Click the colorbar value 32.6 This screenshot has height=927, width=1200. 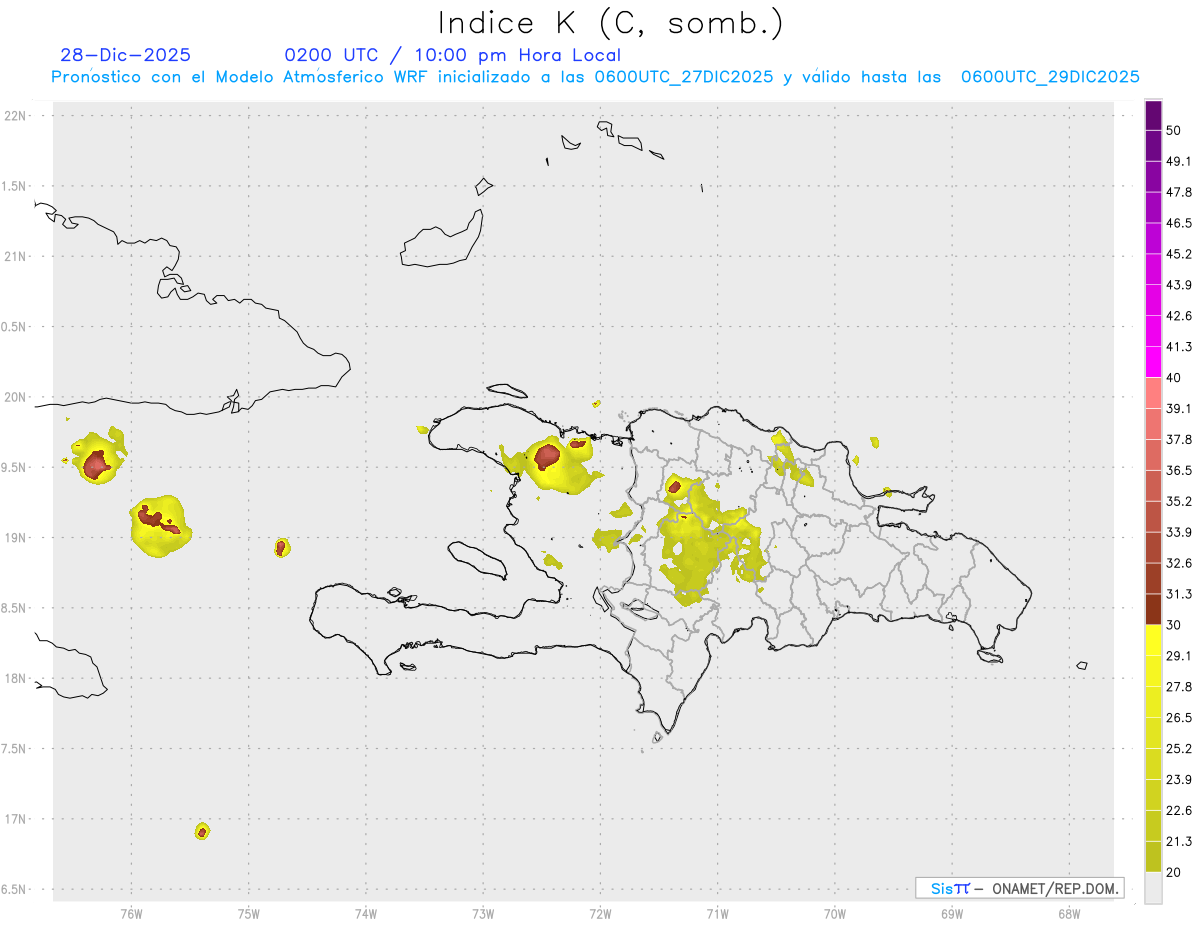pos(1179,563)
